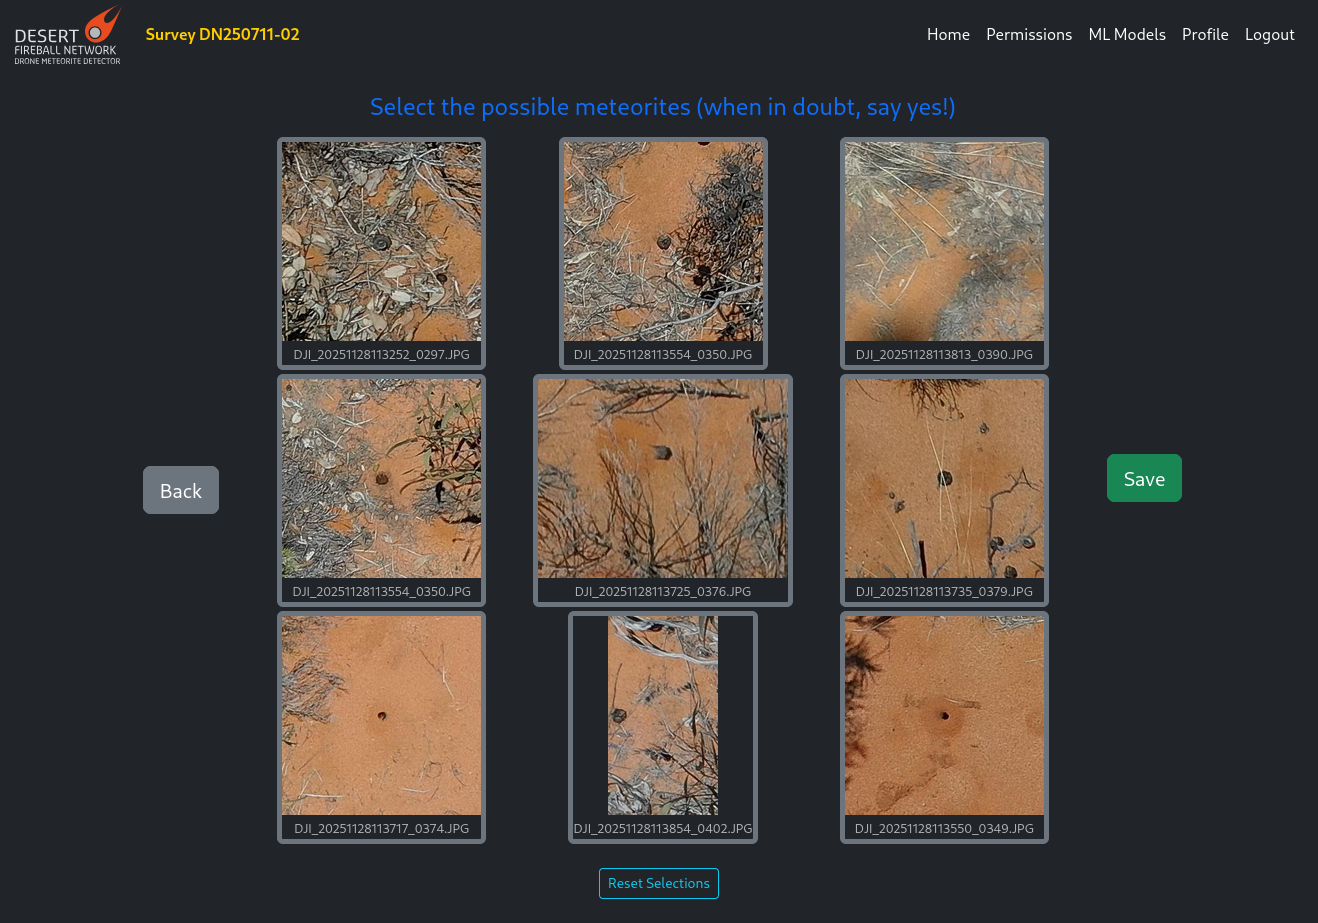The width and height of the screenshot is (1318, 923).
Task: Open the Permissions page
Action: pos(1029,34)
